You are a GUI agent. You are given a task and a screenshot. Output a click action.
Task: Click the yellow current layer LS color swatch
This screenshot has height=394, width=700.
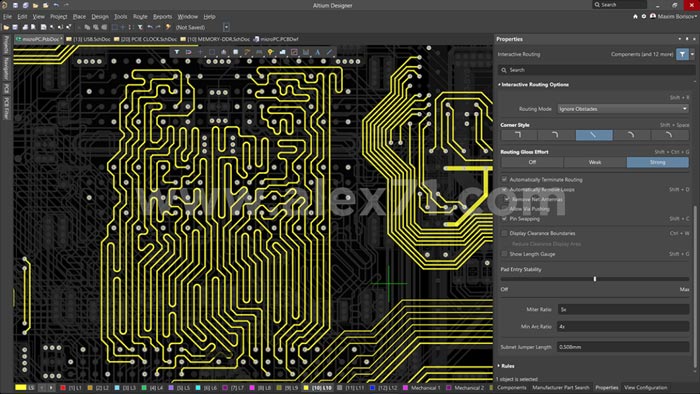coord(21,388)
